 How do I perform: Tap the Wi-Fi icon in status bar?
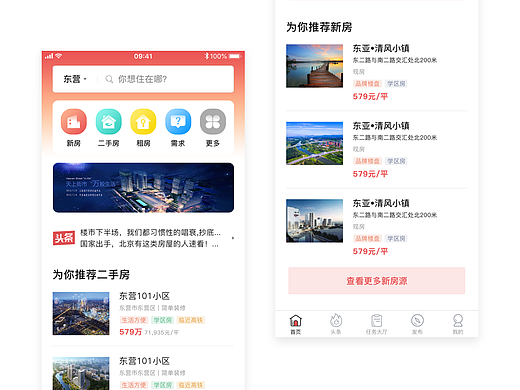[x=59, y=56]
